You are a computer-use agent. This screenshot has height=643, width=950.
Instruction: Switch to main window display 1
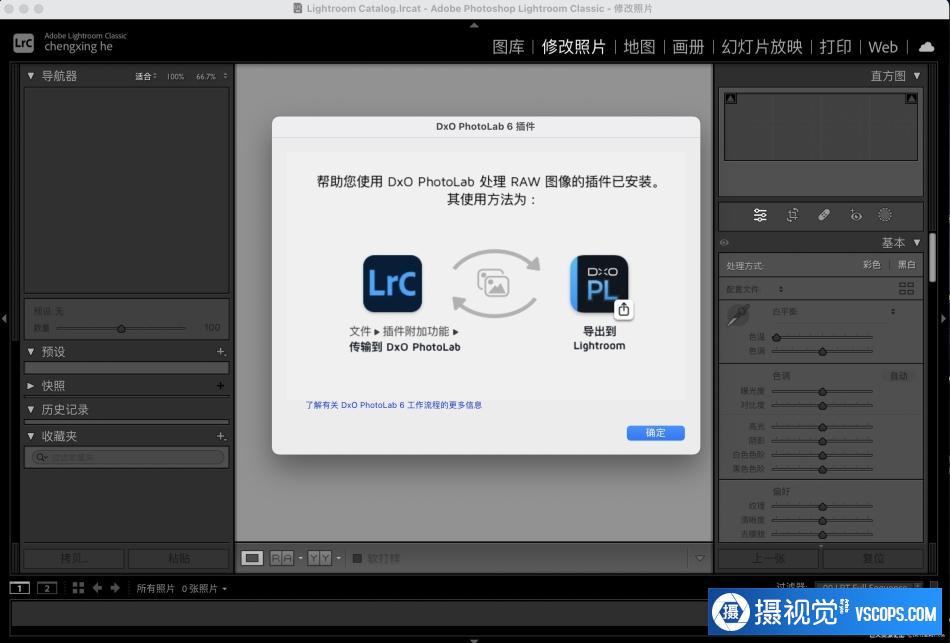point(19,588)
